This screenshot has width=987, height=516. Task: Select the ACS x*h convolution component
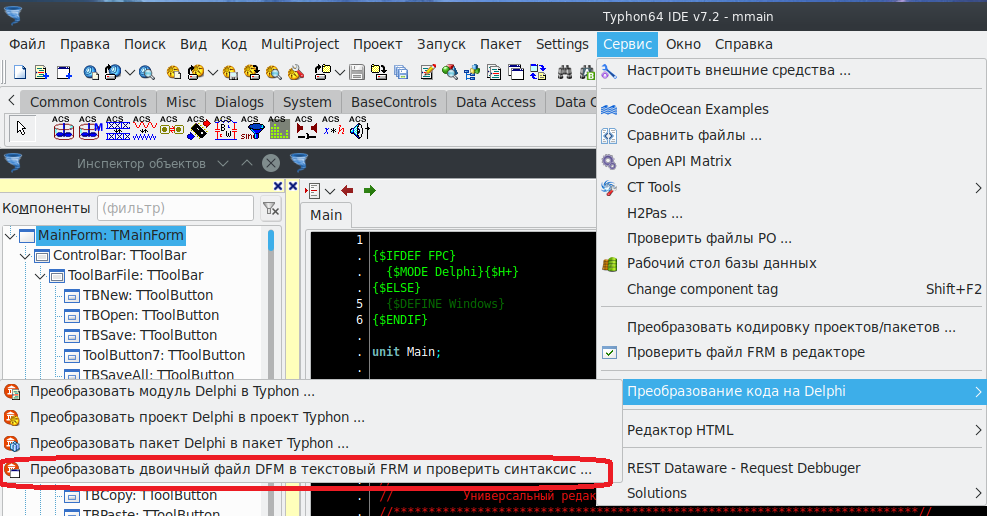(x=333, y=128)
